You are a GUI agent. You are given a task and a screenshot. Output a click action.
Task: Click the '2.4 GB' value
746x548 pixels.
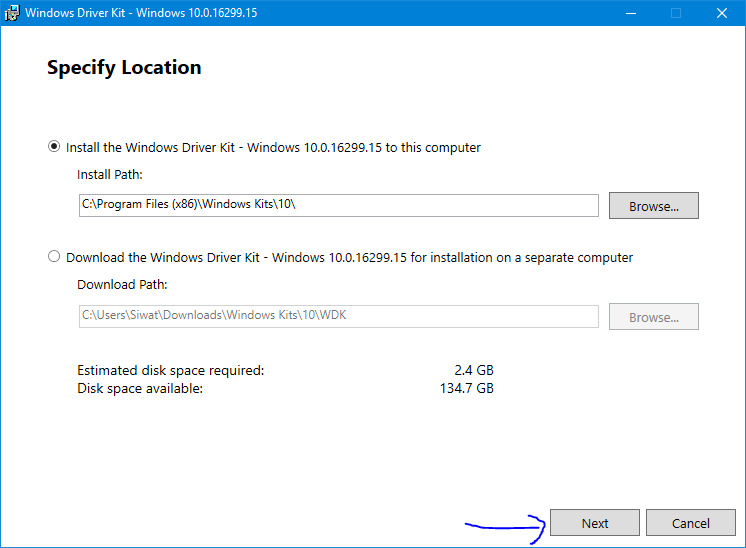tap(474, 370)
